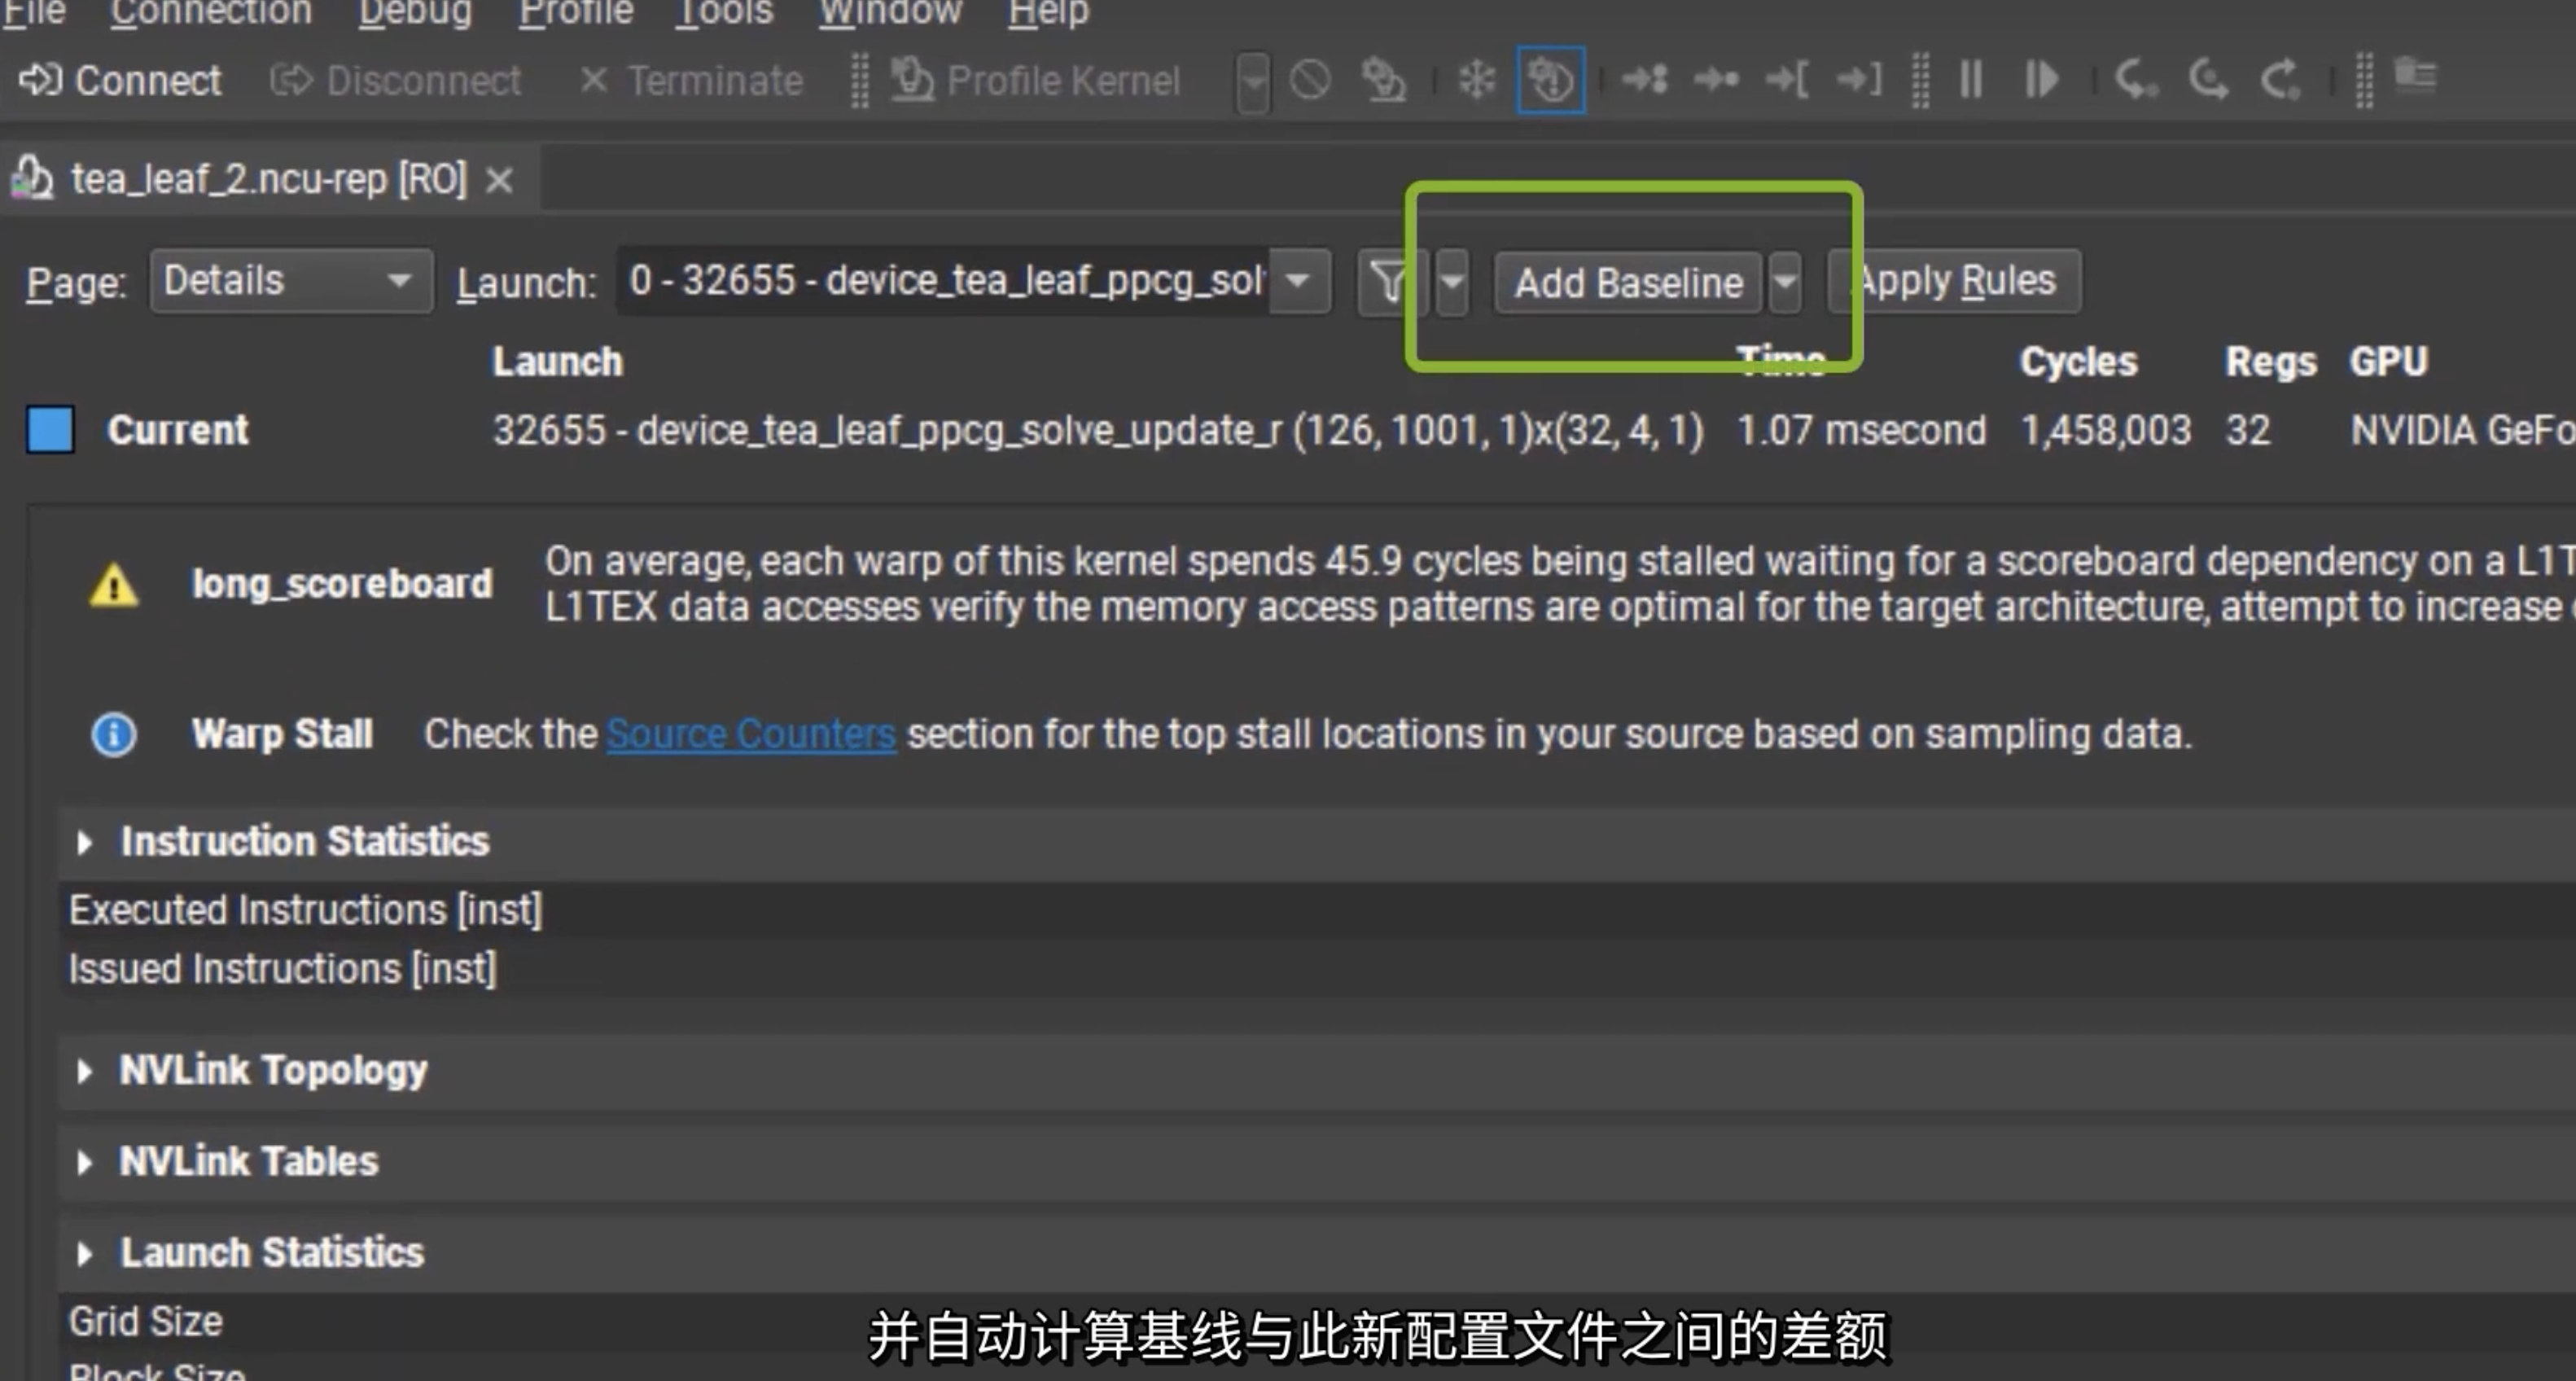Toggle the highlighted gear auto-profile icon

(1550, 80)
